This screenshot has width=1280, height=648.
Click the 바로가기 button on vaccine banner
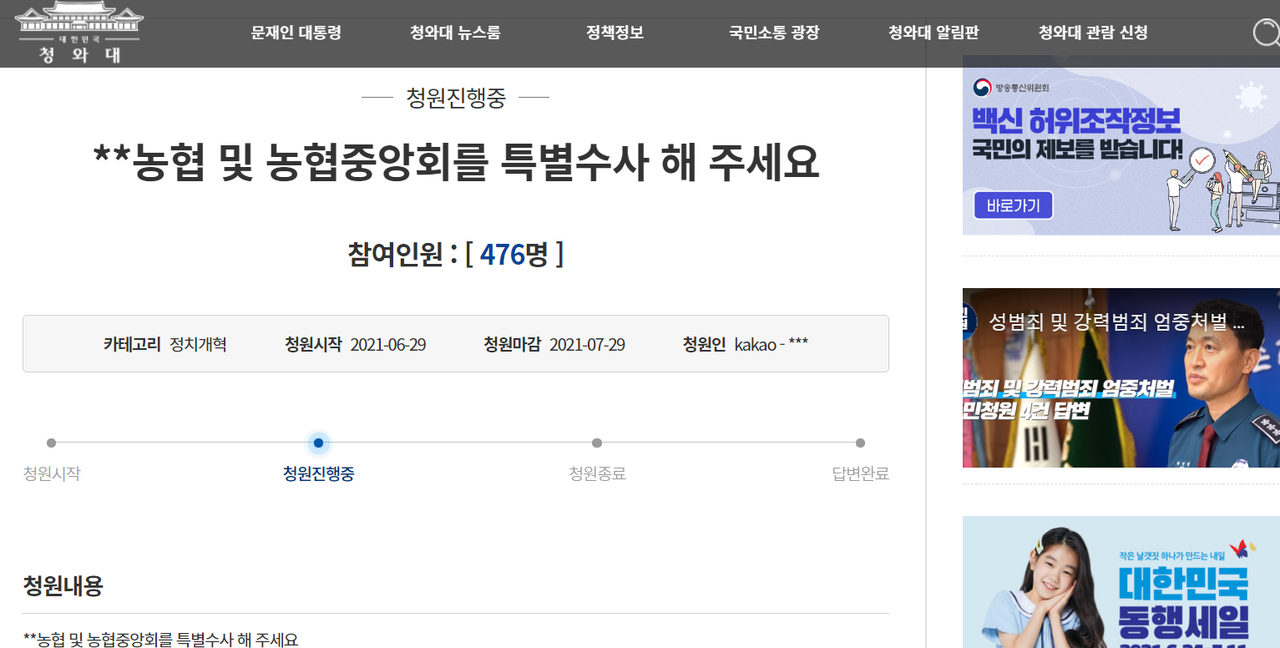tap(1012, 205)
